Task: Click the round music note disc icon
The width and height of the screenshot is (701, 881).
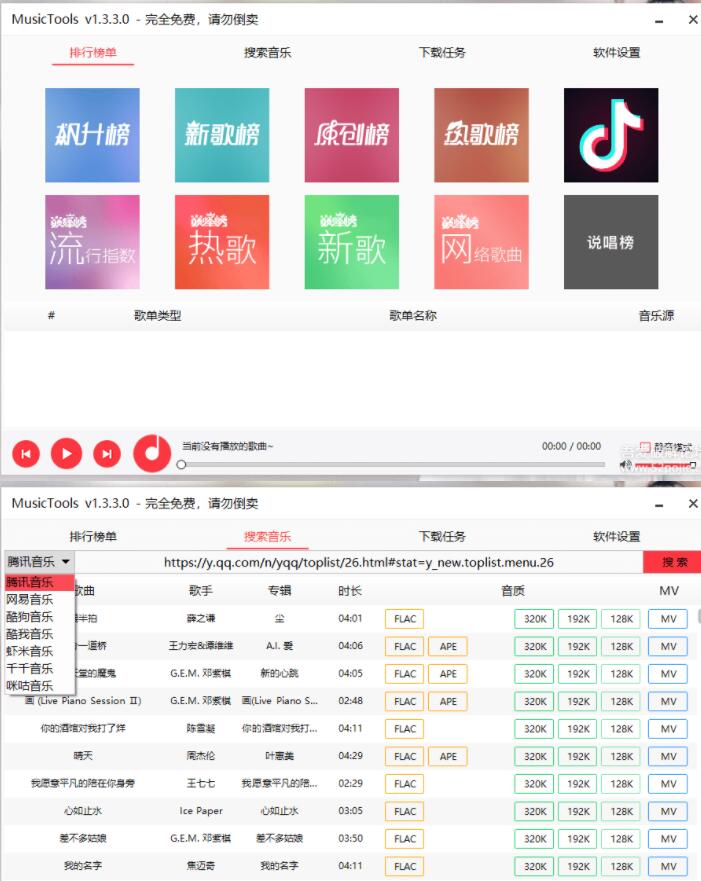Action: [152, 453]
